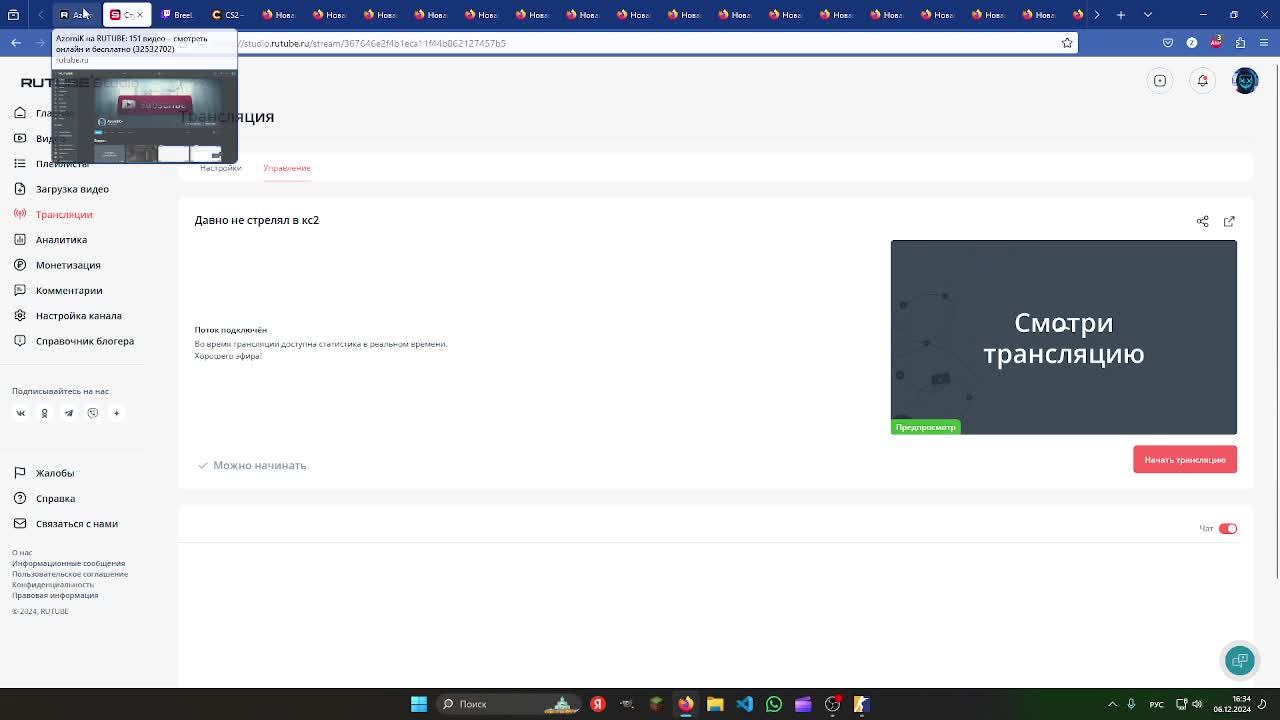Open OBS Studio from taskbar
Viewport: 1280px width, 720px height.
pos(833,704)
